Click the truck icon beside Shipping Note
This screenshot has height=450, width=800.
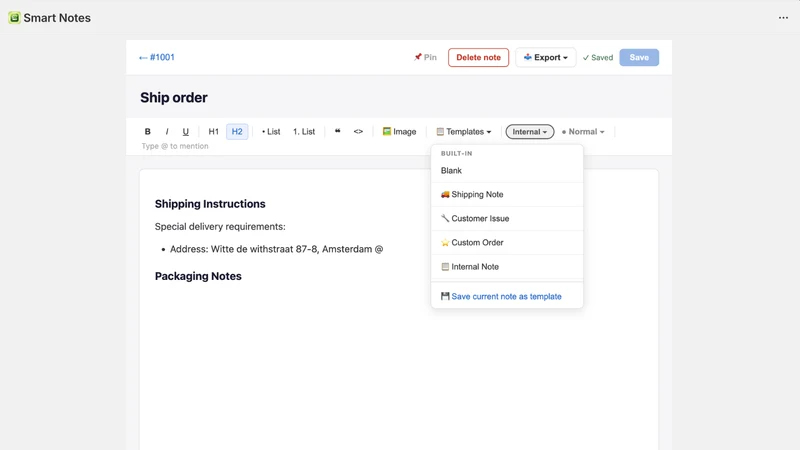[x=445, y=194]
